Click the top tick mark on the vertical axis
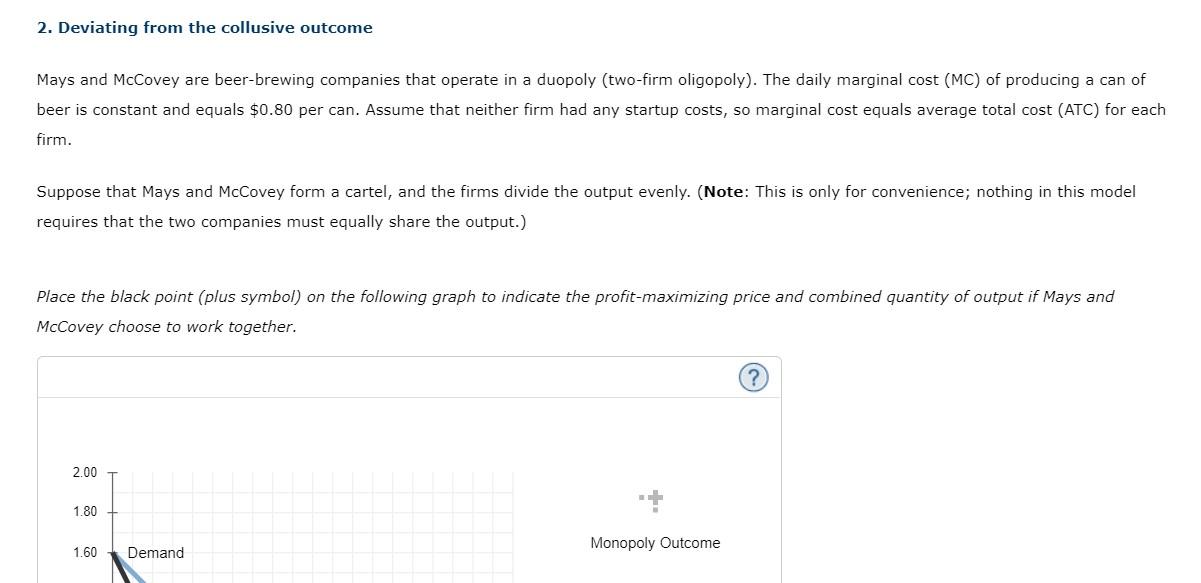The width and height of the screenshot is (1201, 583). coord(112,472)
